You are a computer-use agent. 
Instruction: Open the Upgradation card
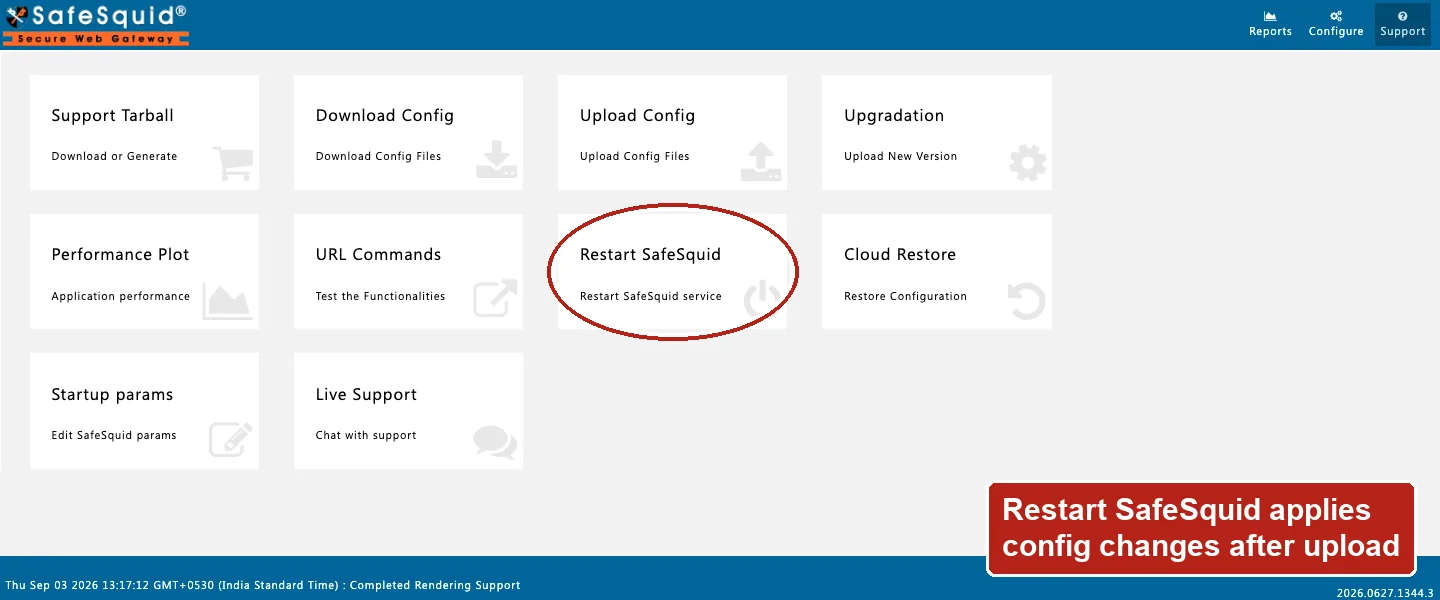(x=937, y=132)
